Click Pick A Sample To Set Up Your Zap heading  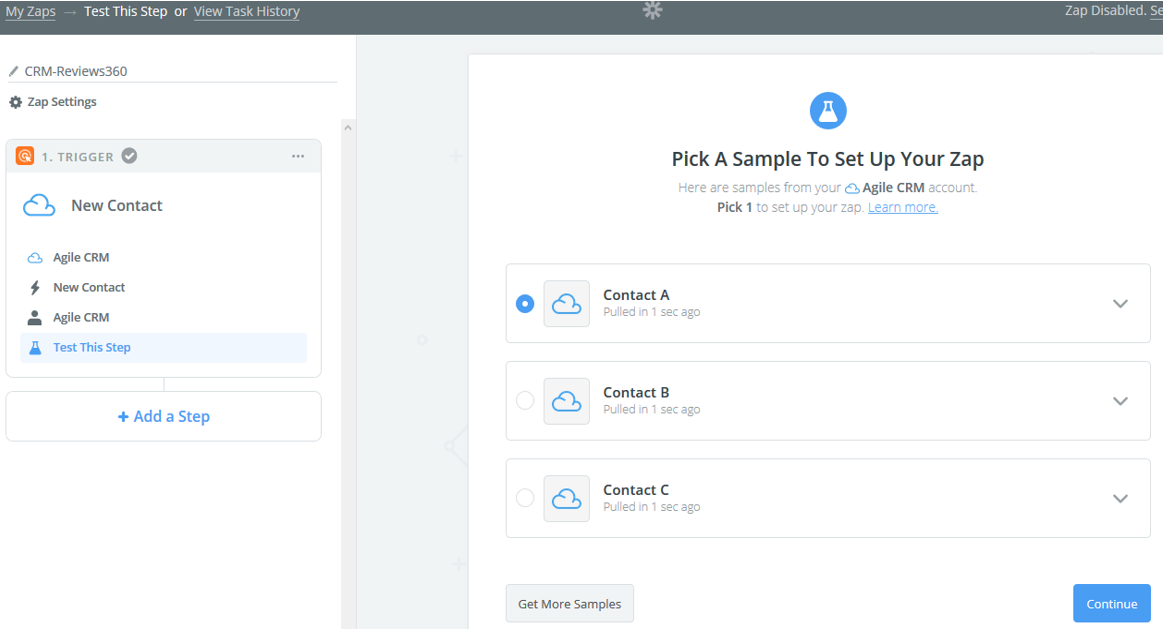(828, 159)
